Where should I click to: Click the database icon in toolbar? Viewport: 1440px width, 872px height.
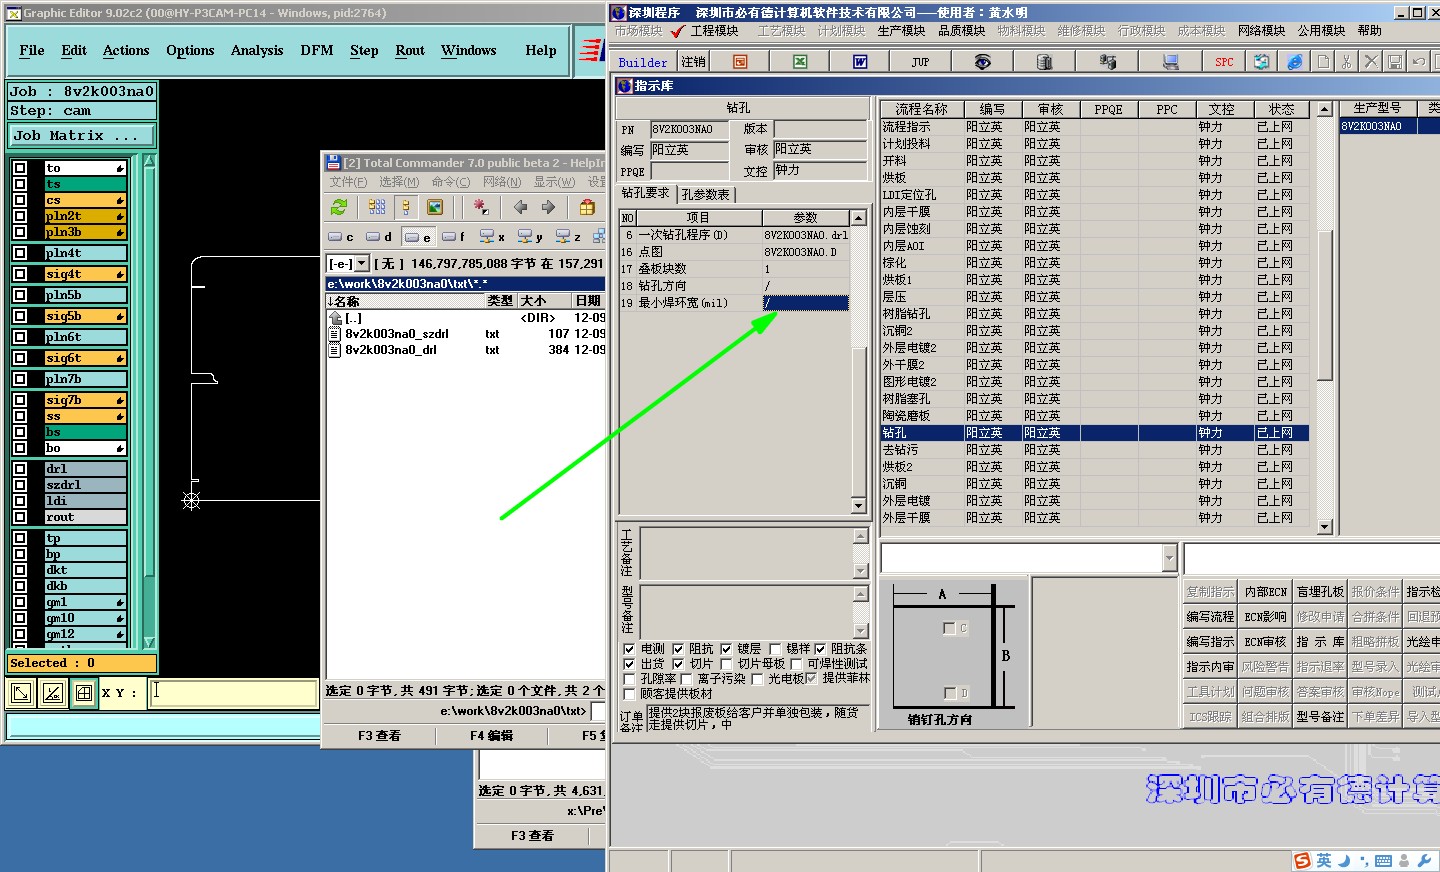pos(1044,62)
